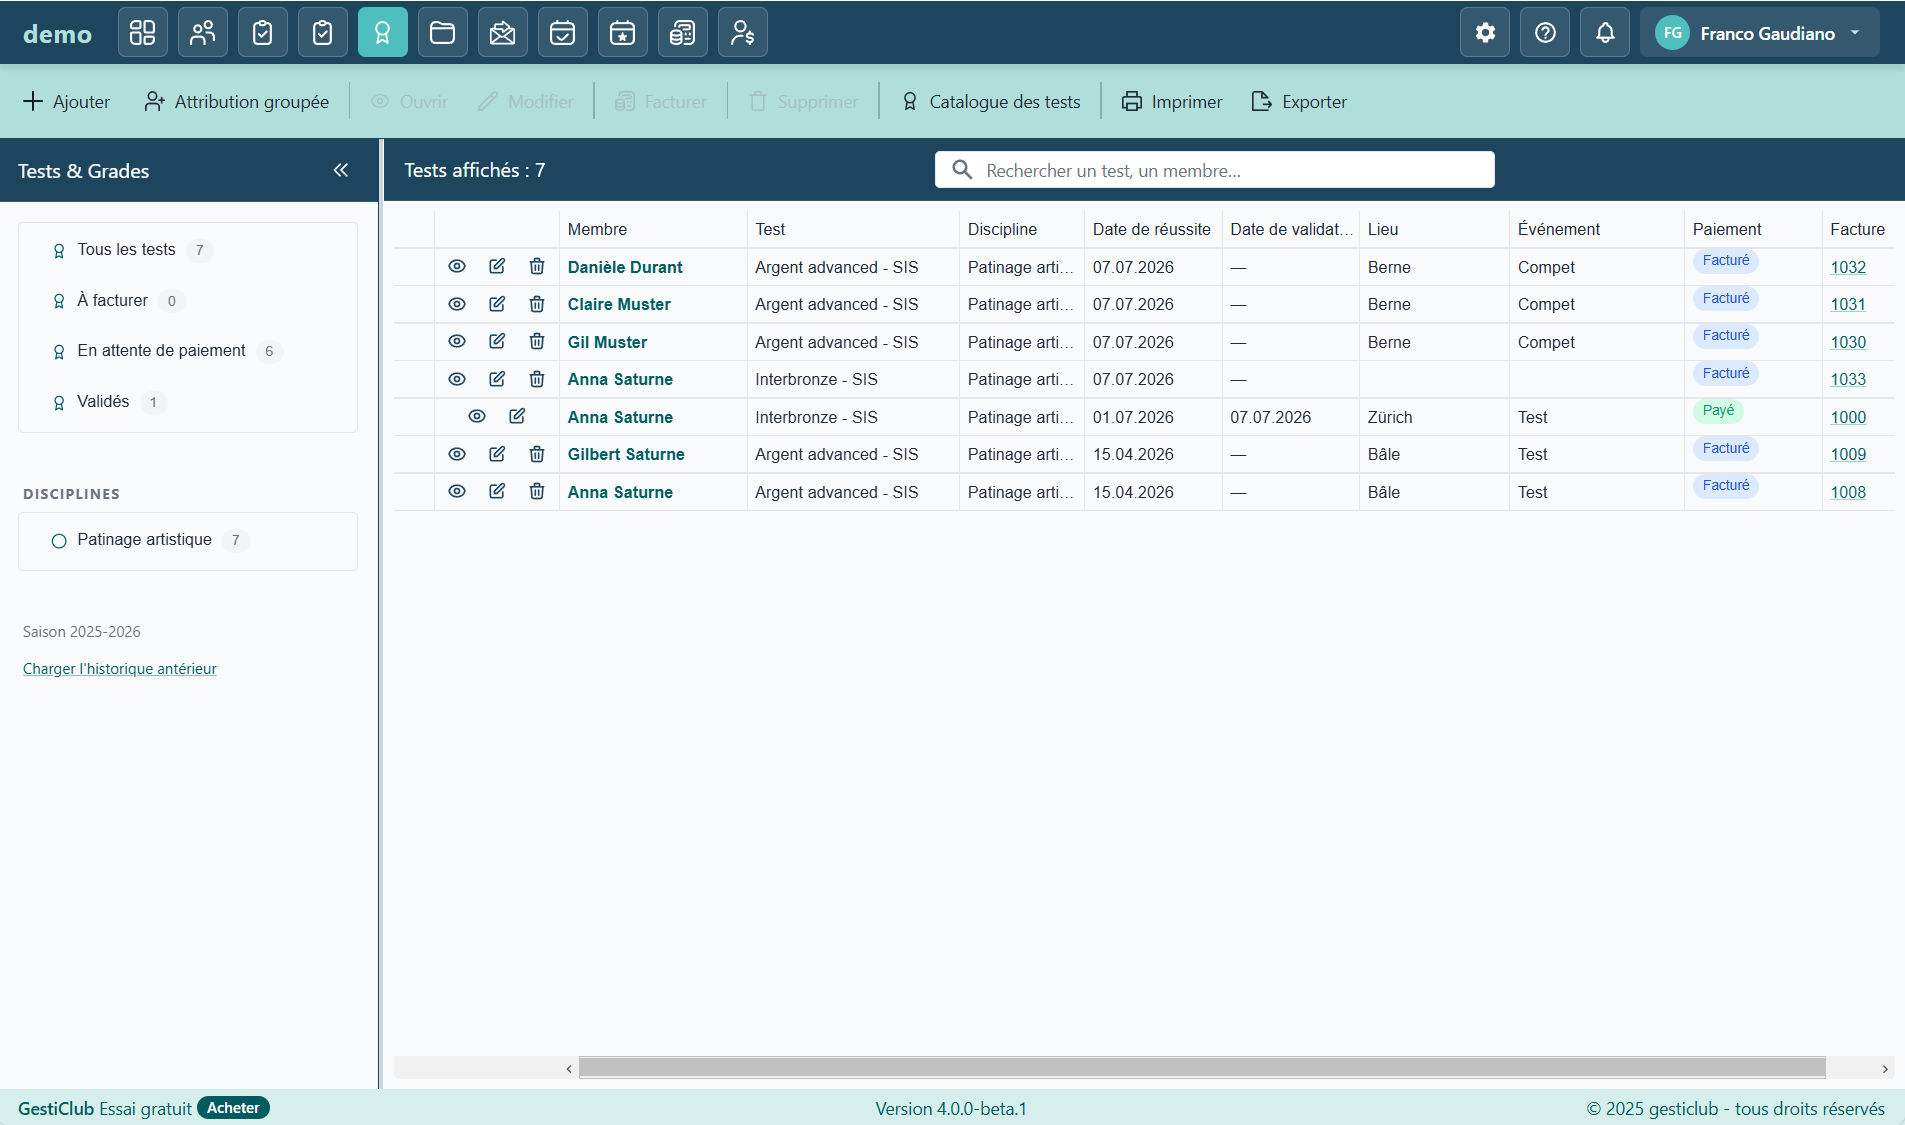Image resolution: width=1905 pixels, height=1125 pixels.
Task: Delete Anna Saturne's Bâle test entry
Action: 537,491
